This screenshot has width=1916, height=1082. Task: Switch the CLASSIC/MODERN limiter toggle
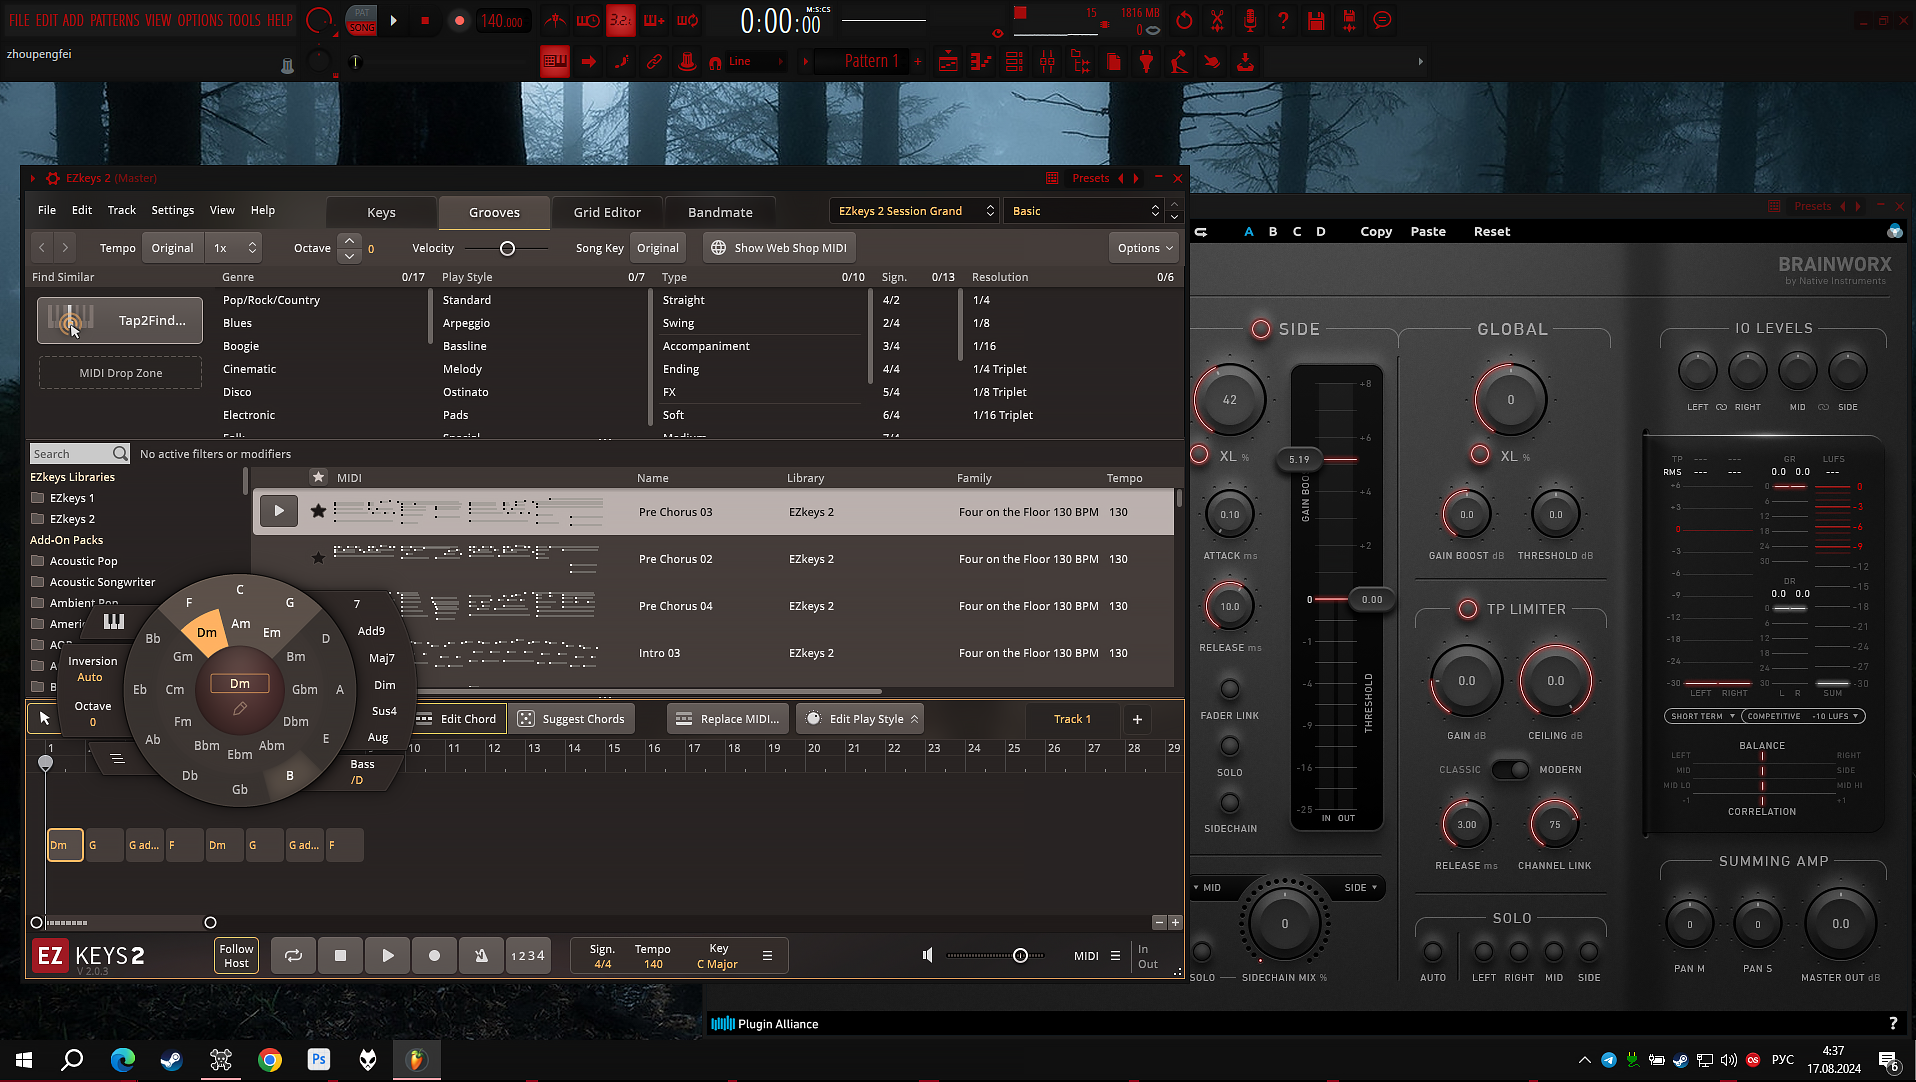[x=1511, y=769]
